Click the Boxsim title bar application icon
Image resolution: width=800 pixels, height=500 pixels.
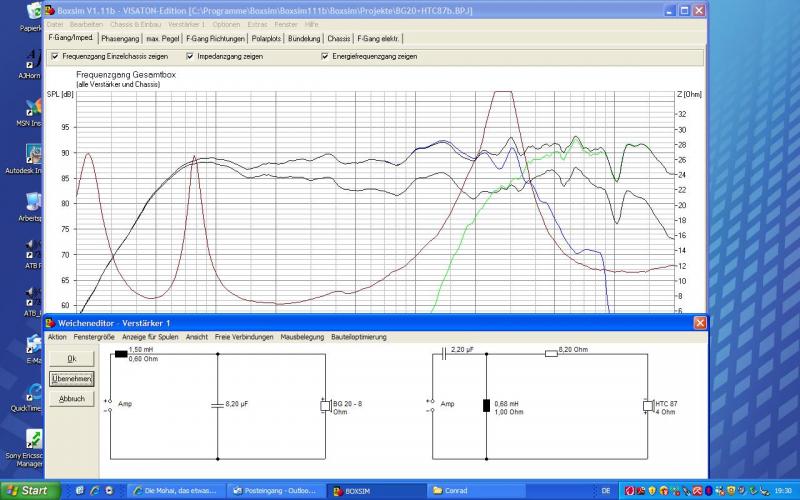coord(50,10)
